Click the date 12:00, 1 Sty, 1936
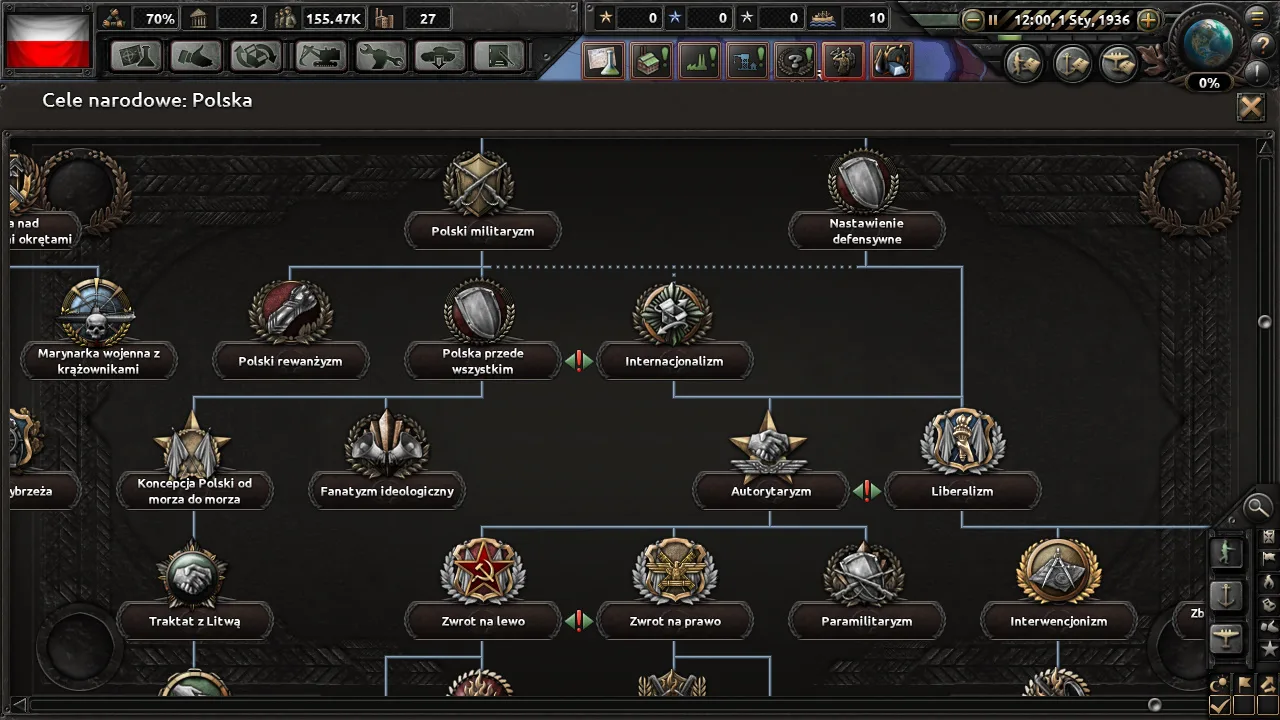This screenshot has height=720, width=1280. (1071, 19)
